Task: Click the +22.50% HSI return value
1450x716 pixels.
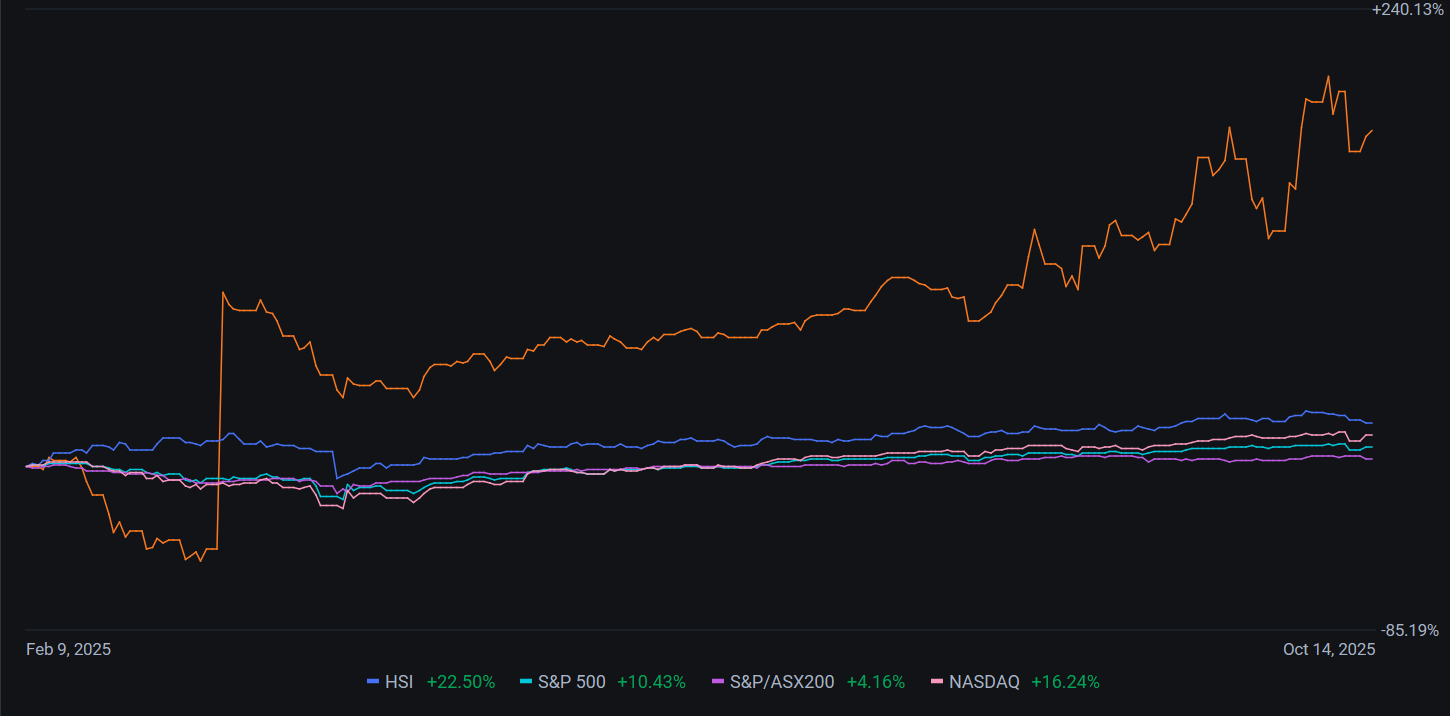Action: pos(460,682)
